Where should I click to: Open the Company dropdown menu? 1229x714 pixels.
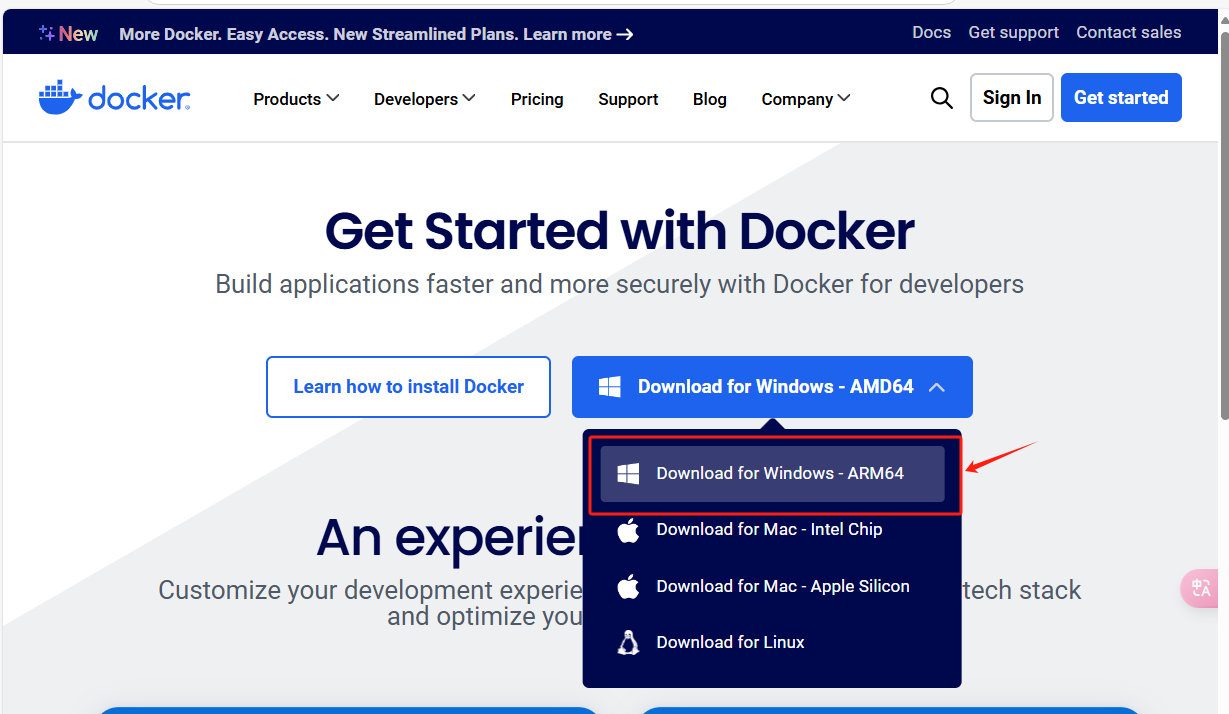[805, 99]
